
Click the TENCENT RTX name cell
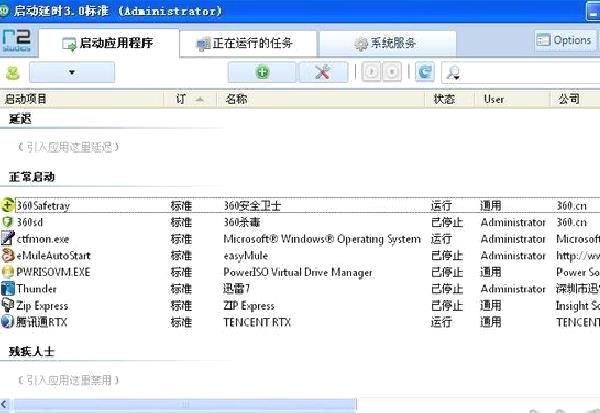(257, 322)
